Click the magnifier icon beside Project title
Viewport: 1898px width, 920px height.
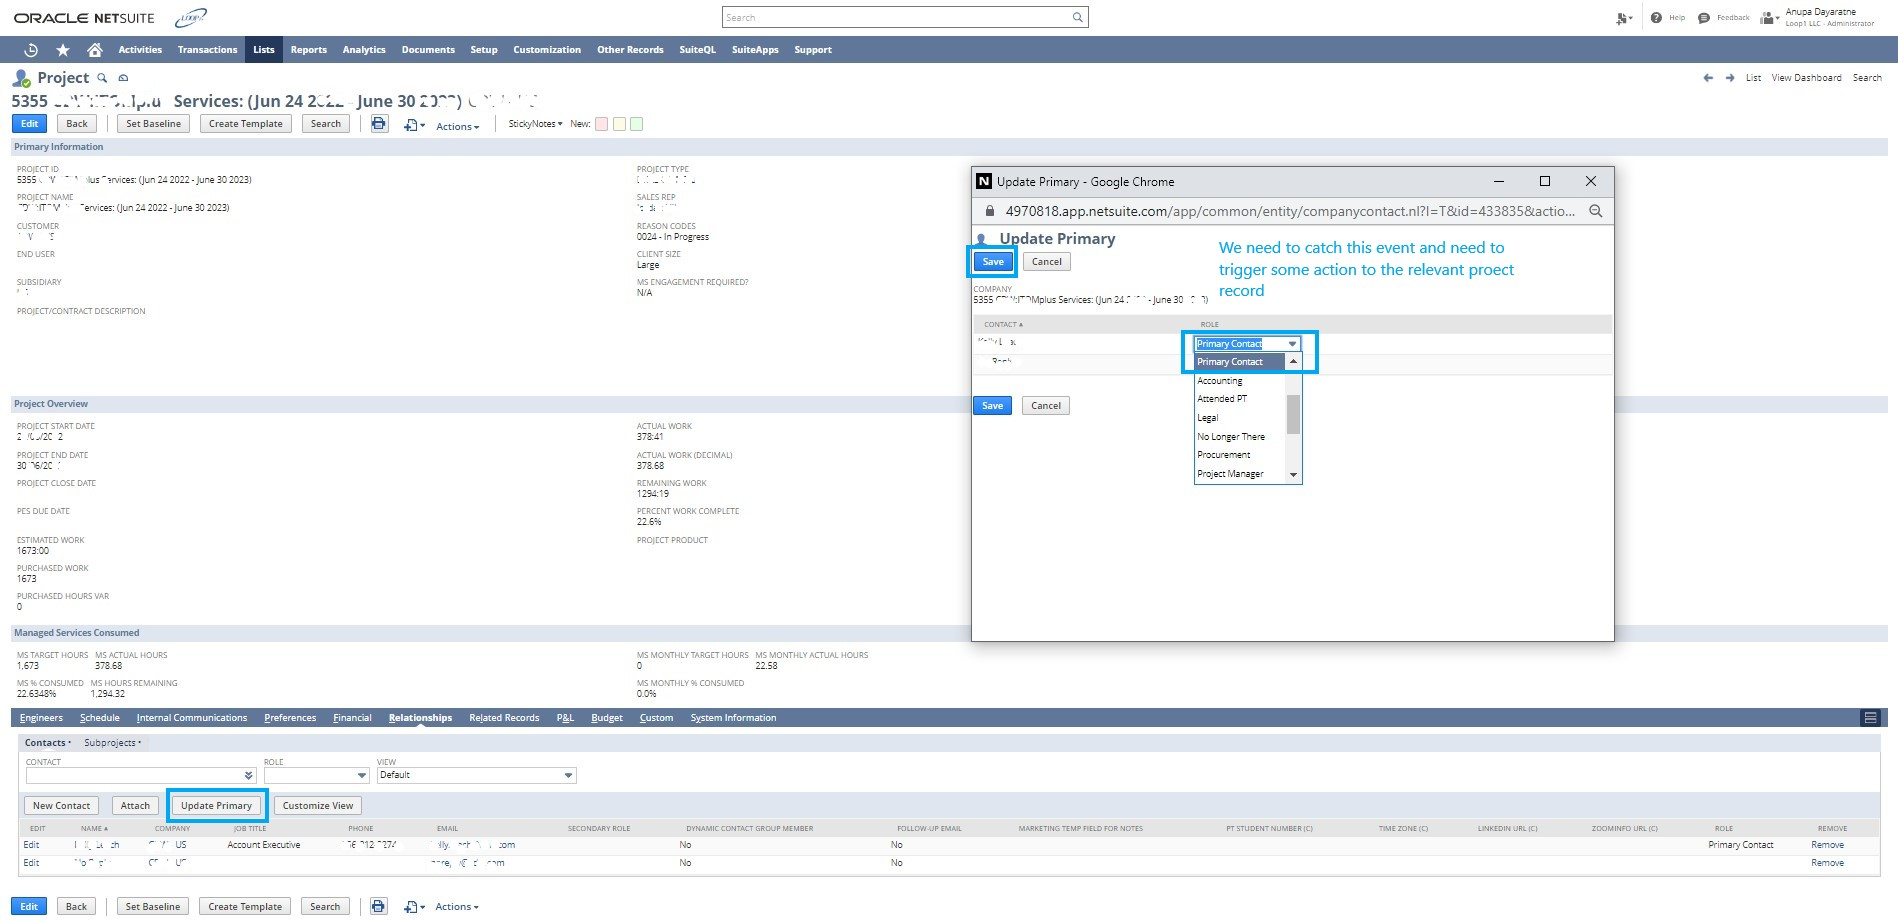[x=102, y=78]
